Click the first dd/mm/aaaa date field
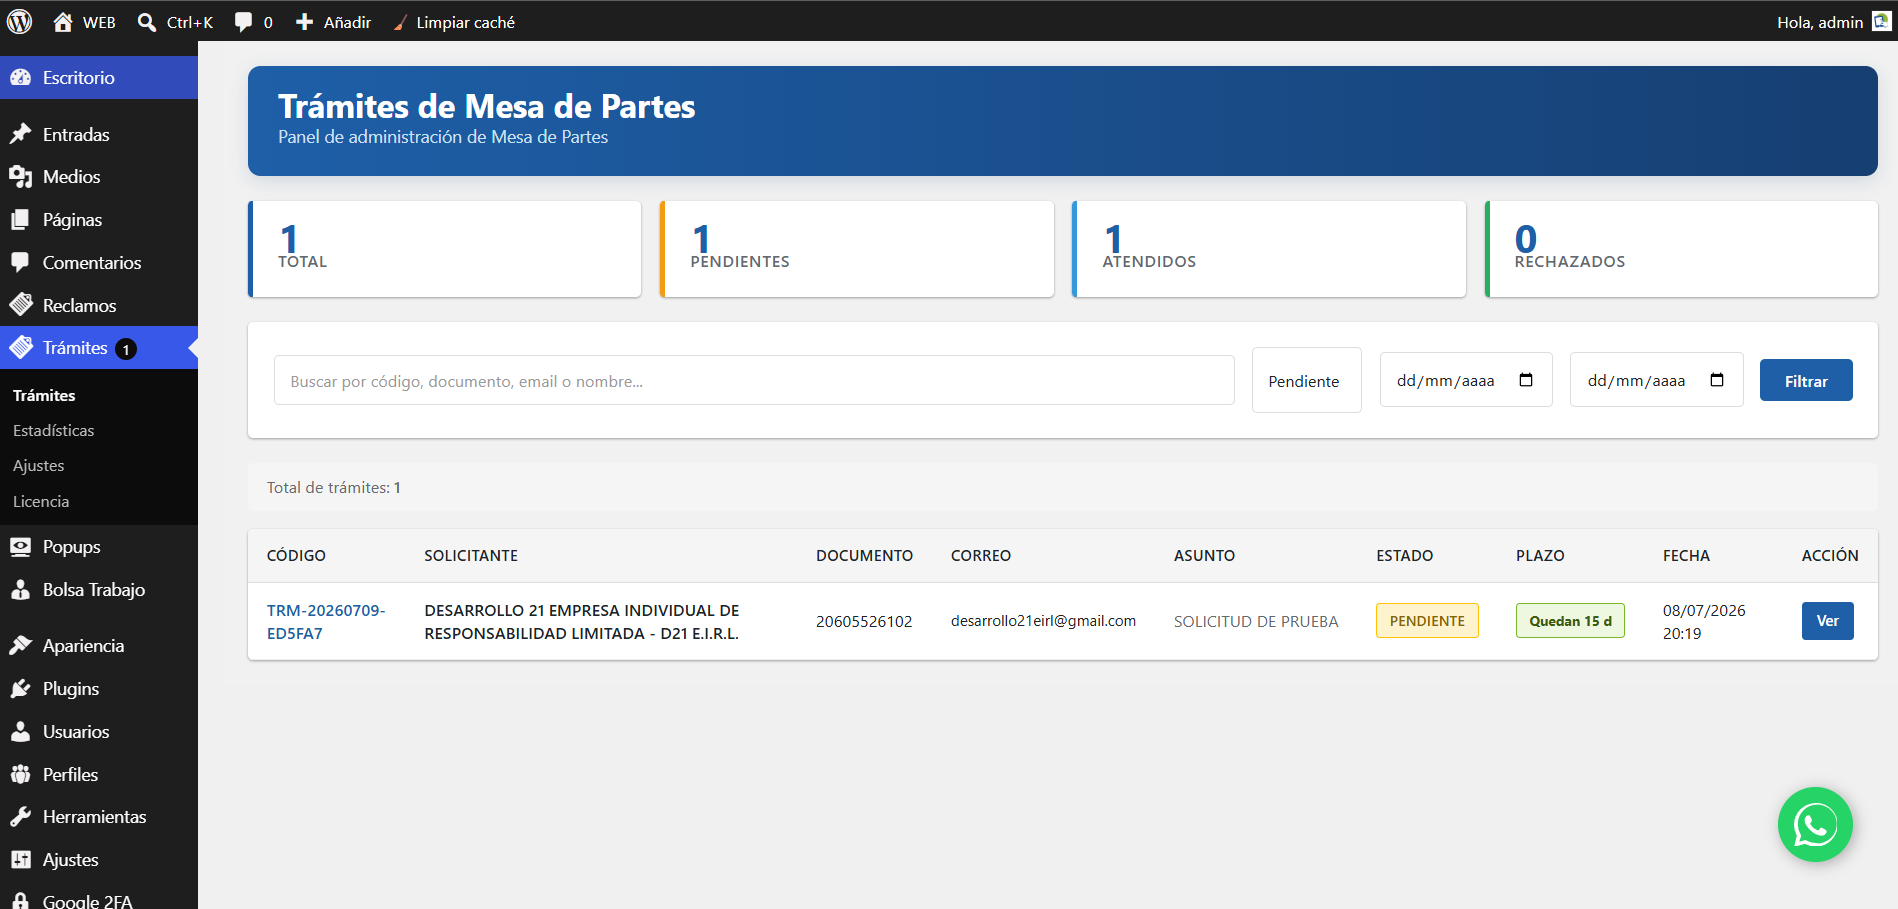The width and height of the screenshot is (1898, 909). (1466, 380)
